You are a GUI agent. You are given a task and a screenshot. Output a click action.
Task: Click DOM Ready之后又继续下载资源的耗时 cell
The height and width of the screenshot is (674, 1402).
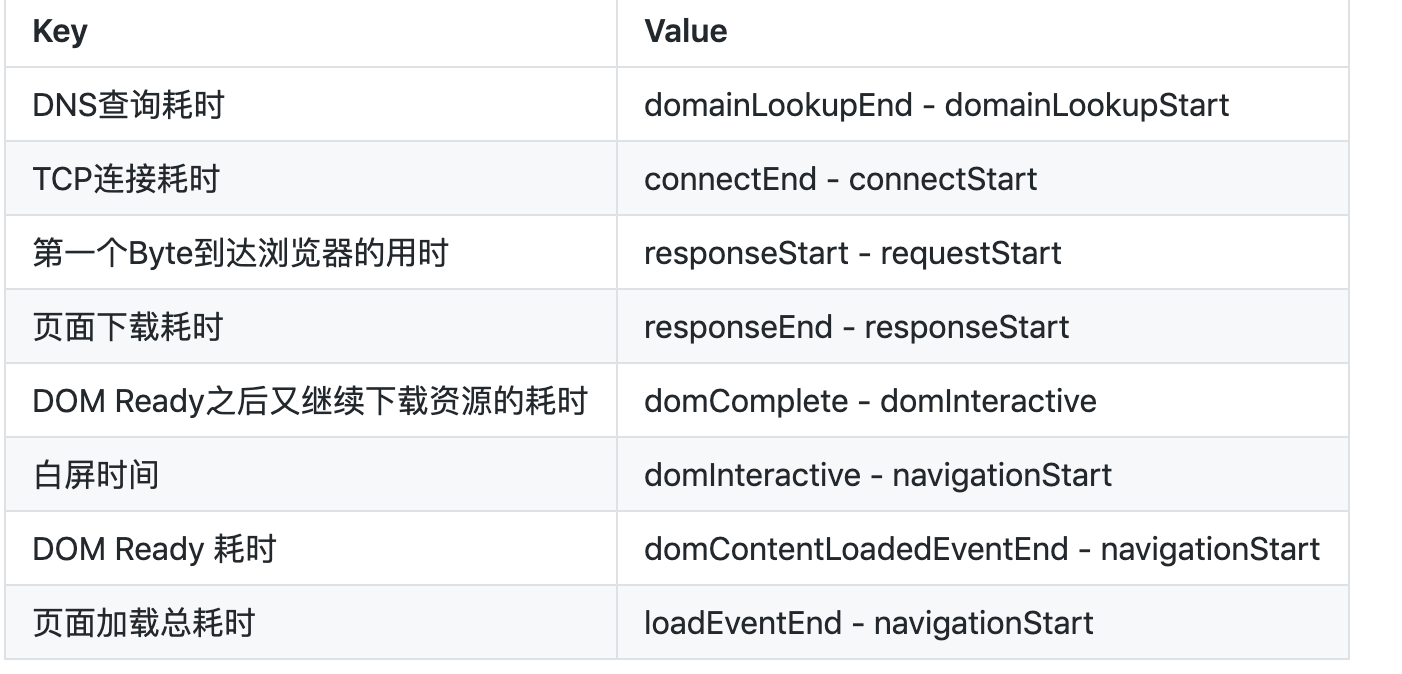pos(311,400)
